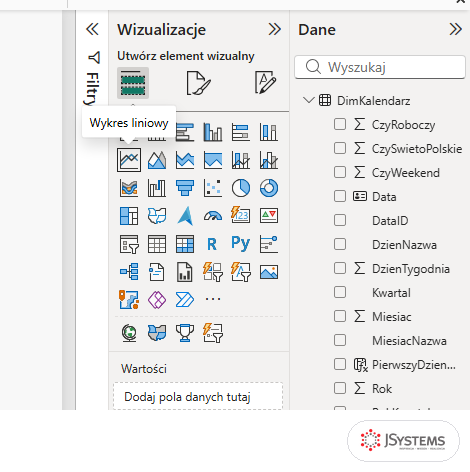
Task: Expand the Filtry pane with double chevron
Action: (x=92, y=29)
